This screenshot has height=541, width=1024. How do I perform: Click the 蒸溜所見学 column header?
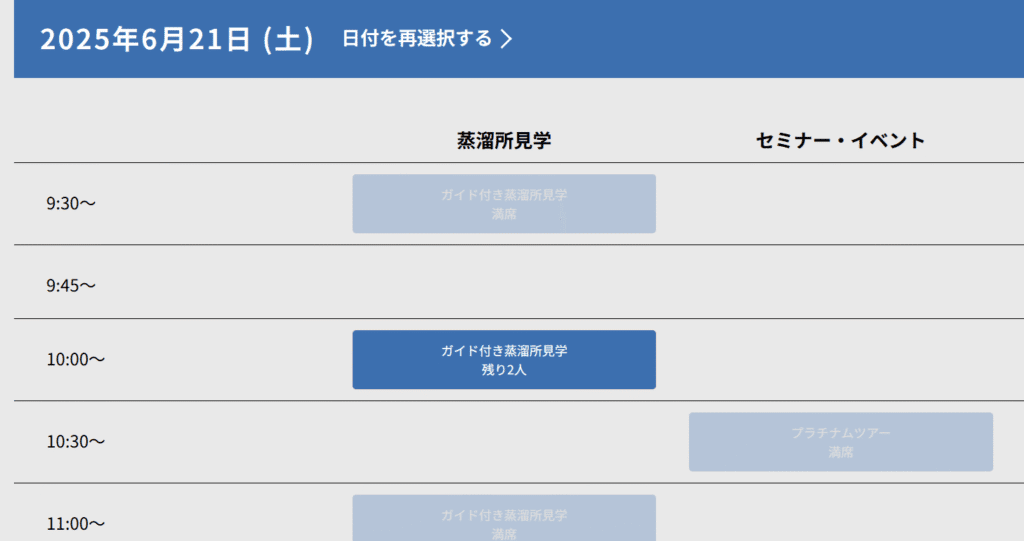(x=504, y=140)
